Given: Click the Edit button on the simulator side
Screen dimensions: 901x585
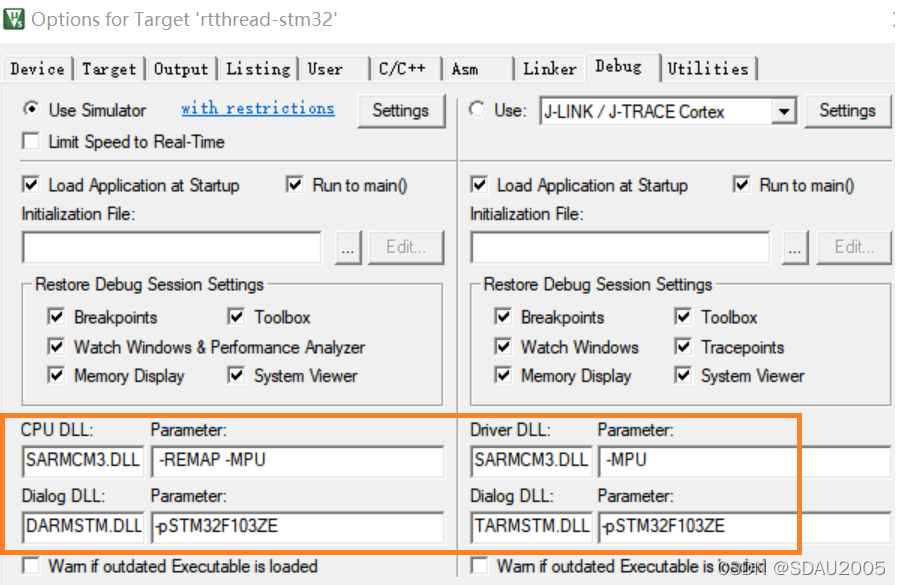Looking at the screenshot, I should pos(406,247).
